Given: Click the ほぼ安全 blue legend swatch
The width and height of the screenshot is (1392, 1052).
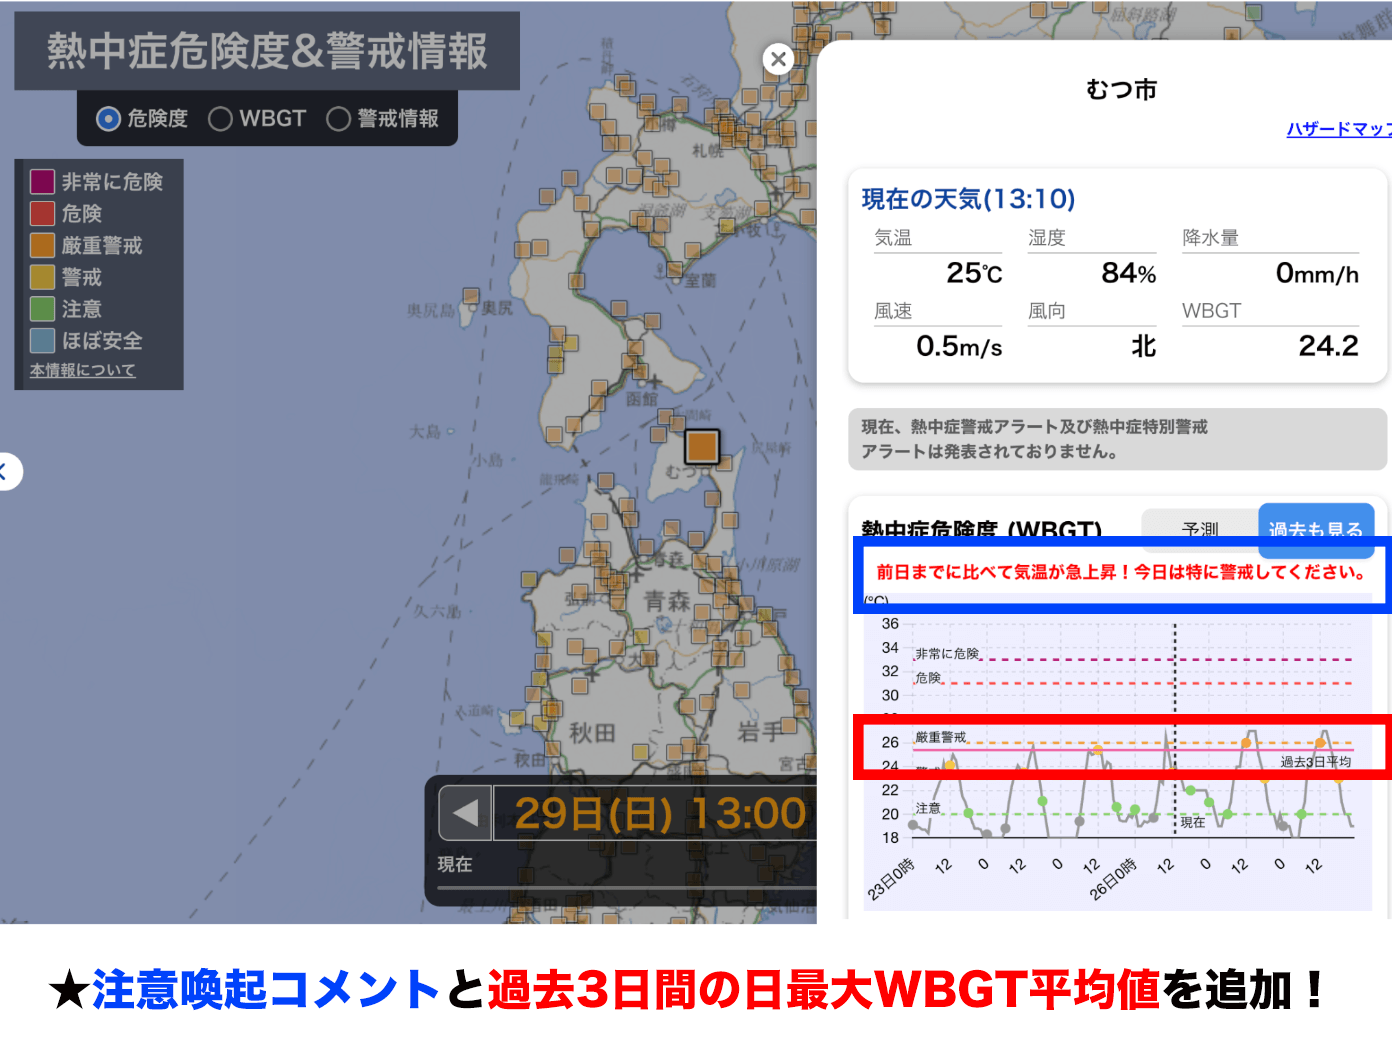Looking at the screenshot, I should pos(42,341).
